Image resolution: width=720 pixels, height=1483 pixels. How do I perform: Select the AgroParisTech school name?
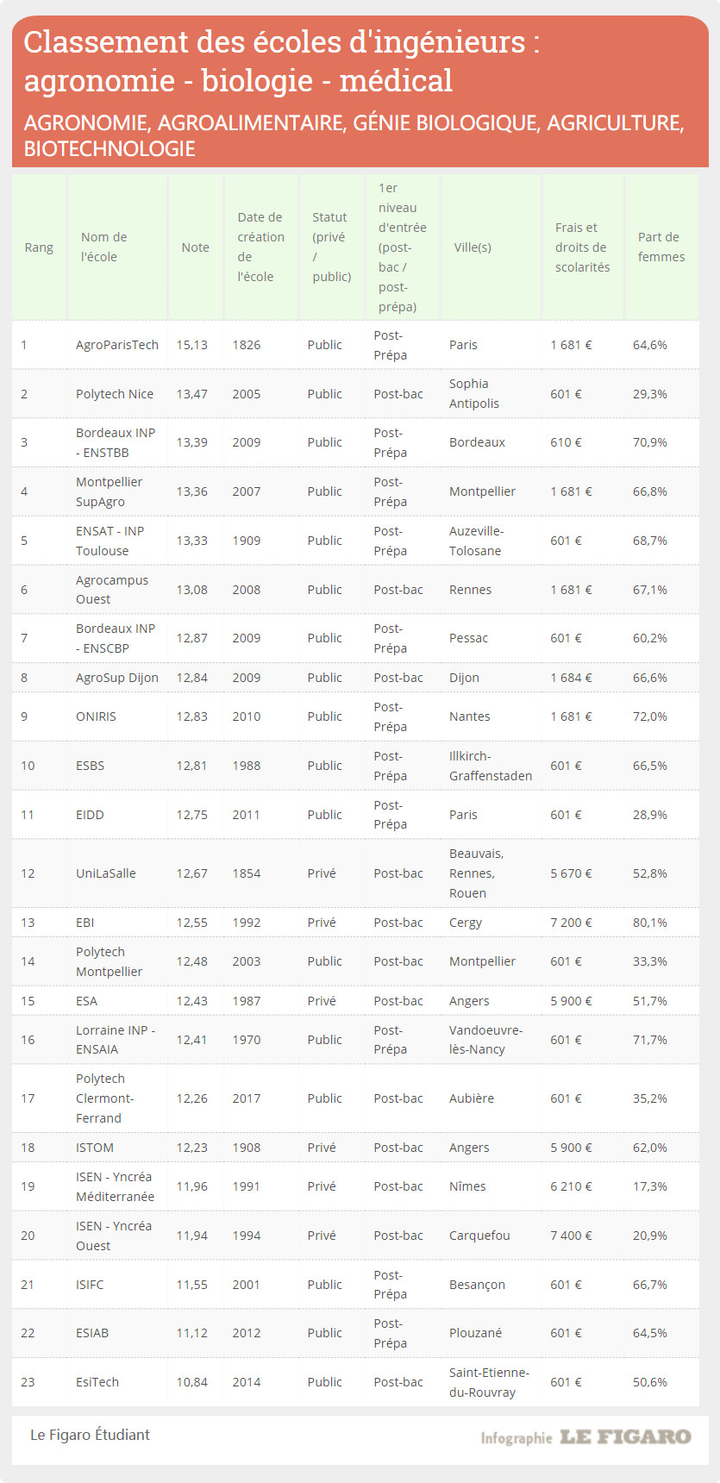tap(117, 345)
